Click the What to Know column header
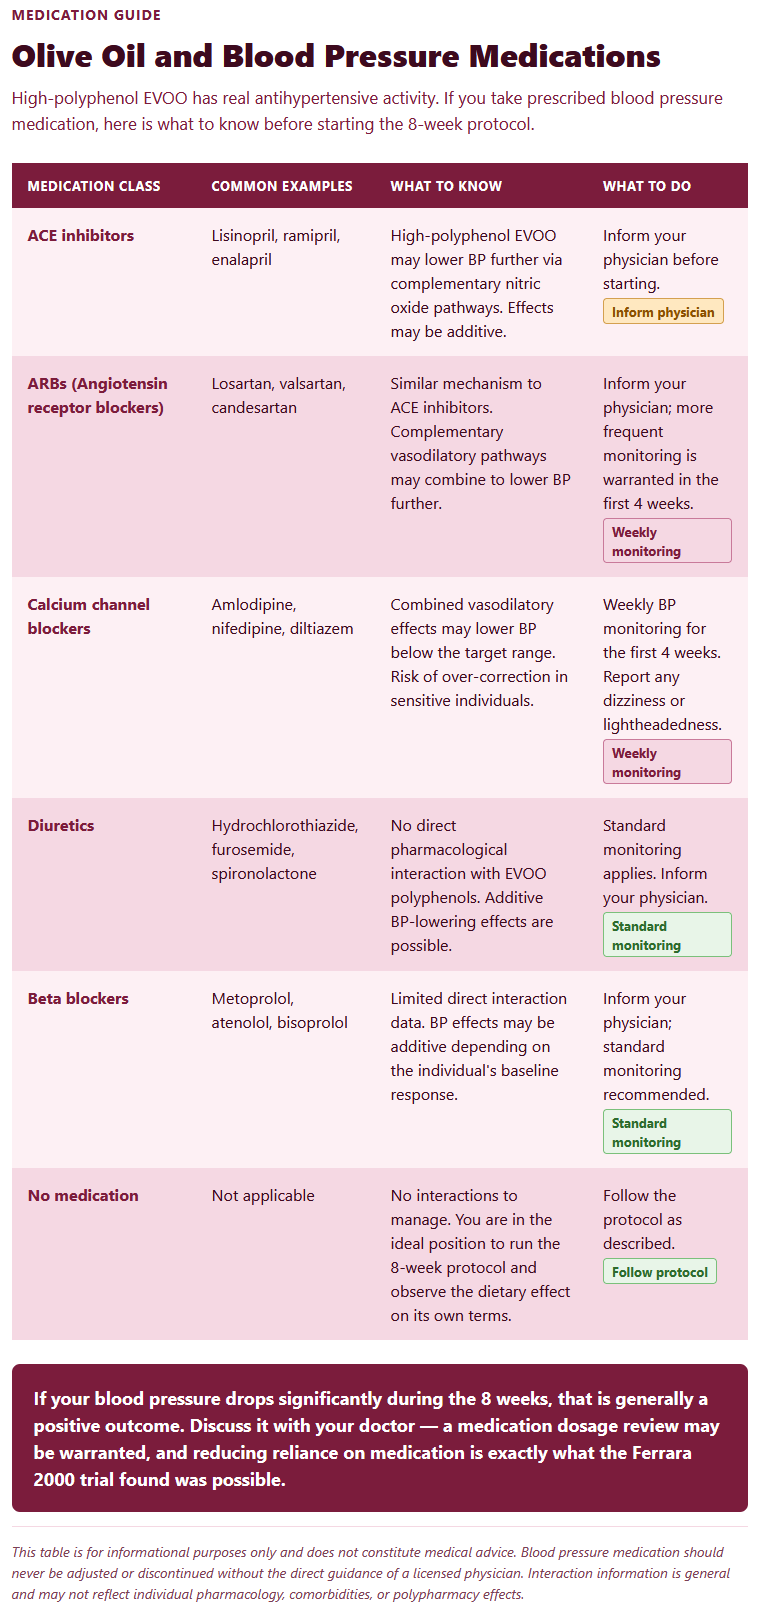 pyautogui.click(x=446, y=186)
